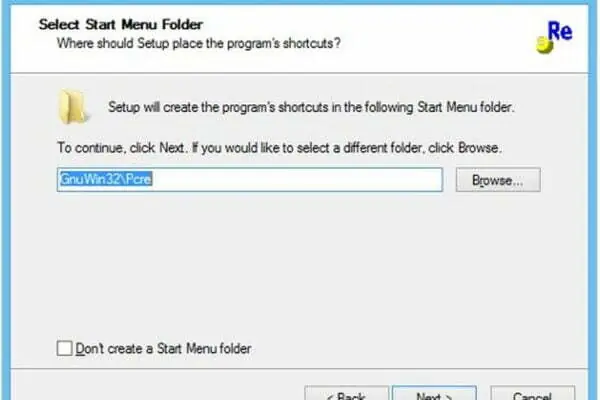Click the blank area below the path field
Viewport: 600px width, 400px height.
pyautogui.click(x=298, y=264)
